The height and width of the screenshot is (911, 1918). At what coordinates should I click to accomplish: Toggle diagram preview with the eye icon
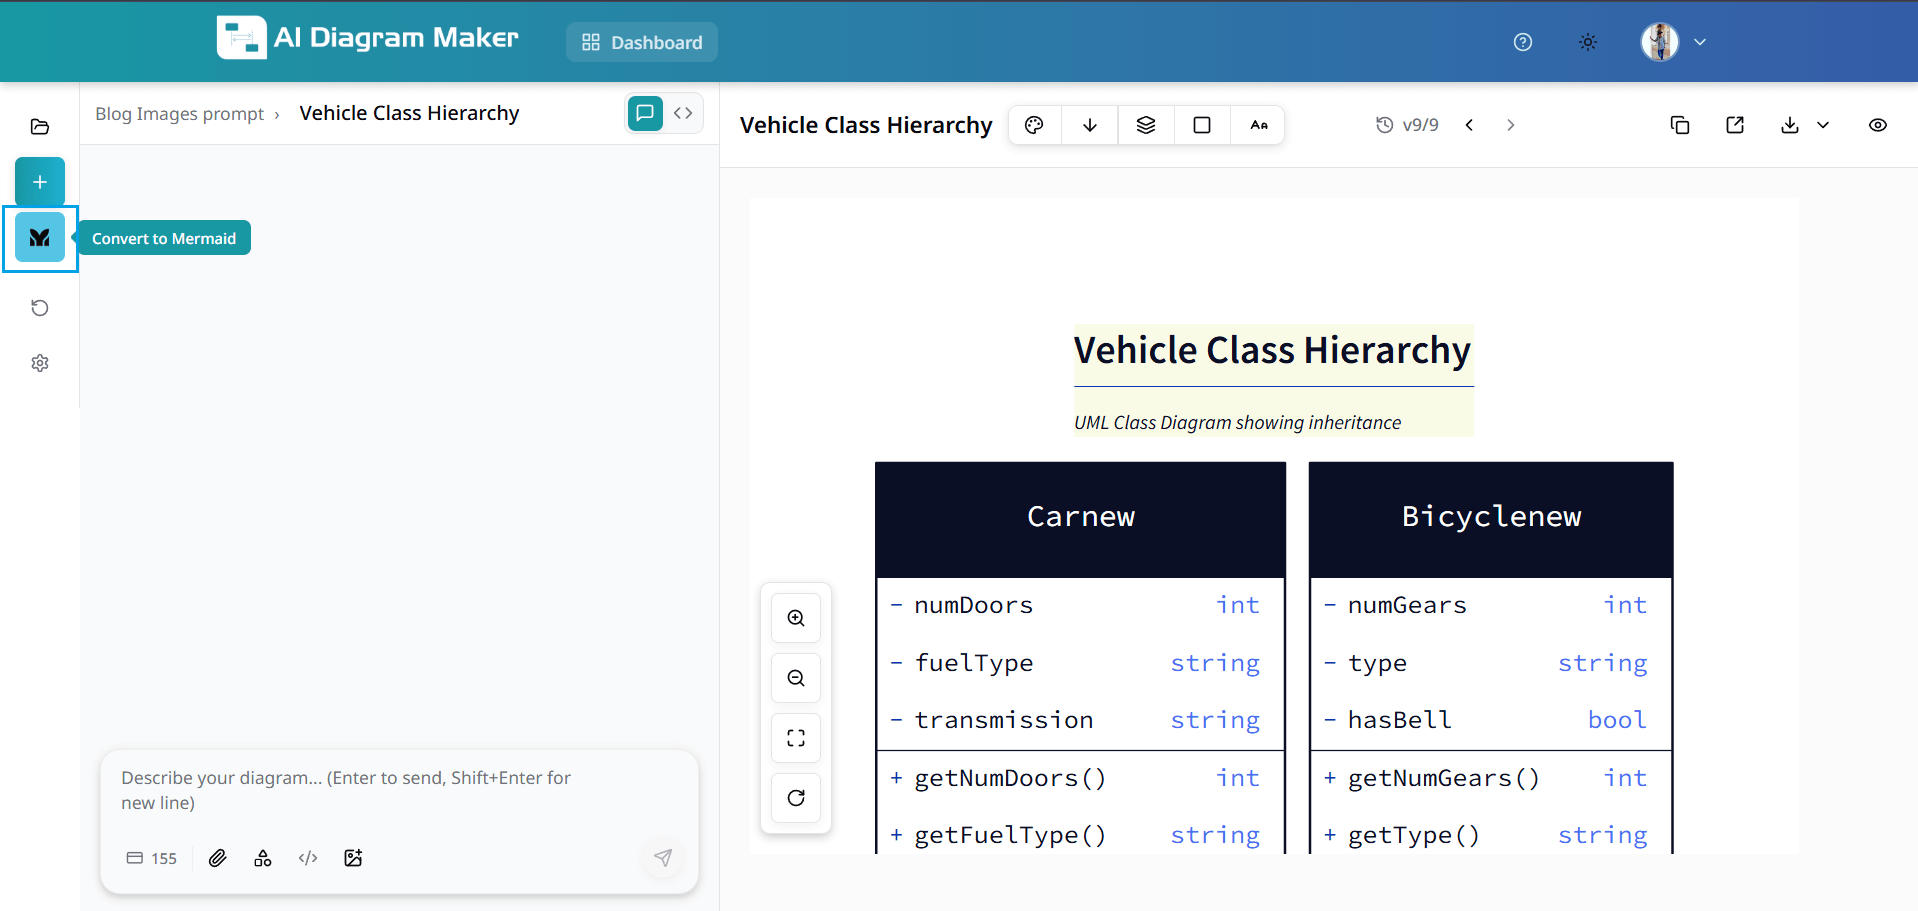click(1877, 125)
